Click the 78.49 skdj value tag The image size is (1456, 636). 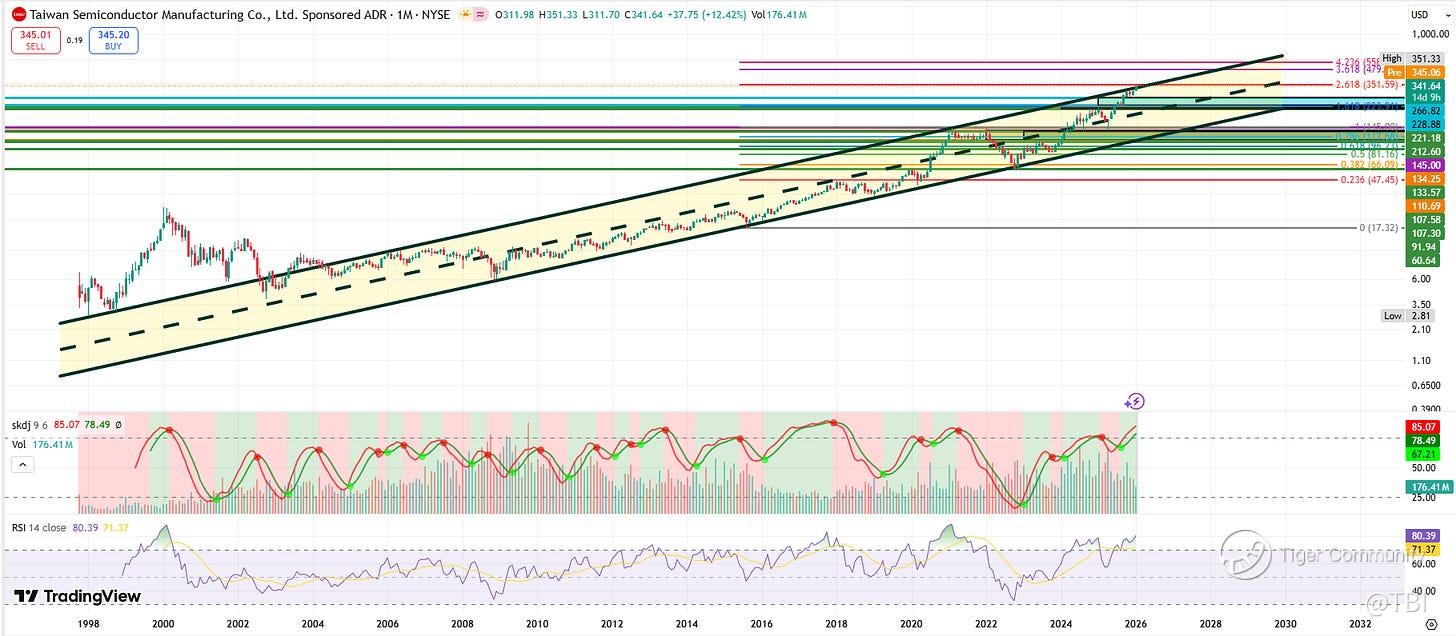(1424, 440)
